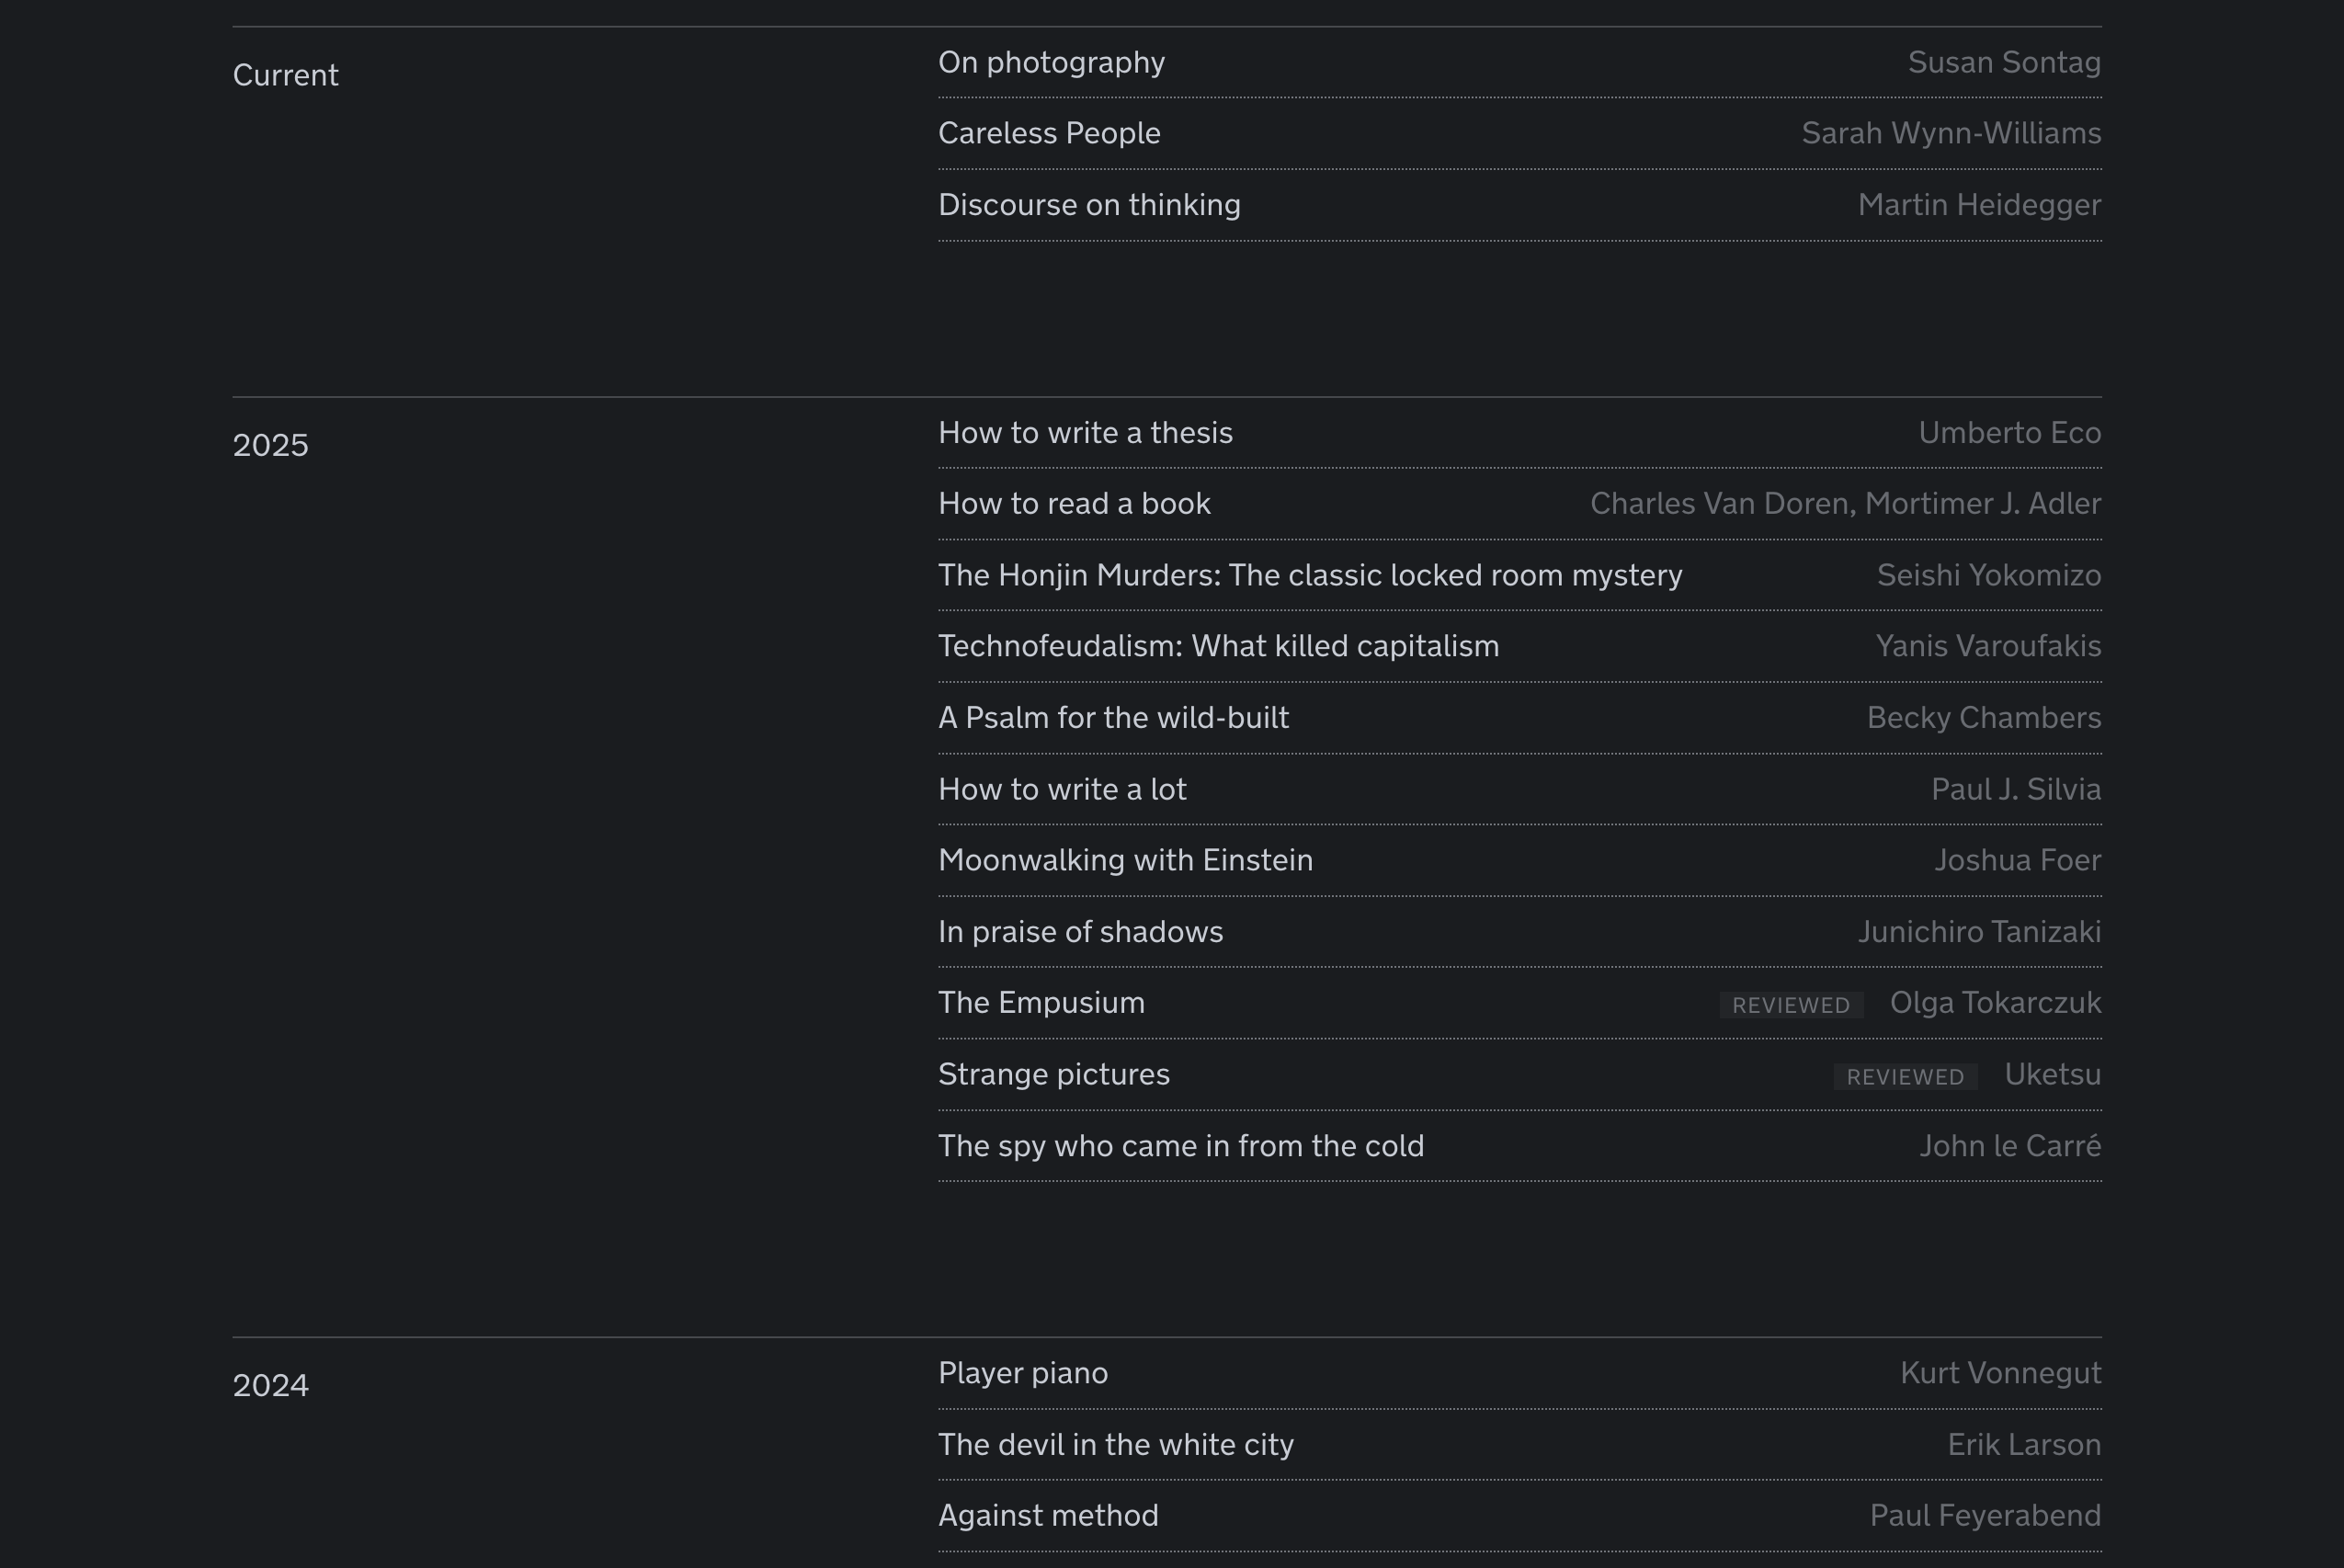Click the REVIEWED badge next to The Empusium
This screenshot has width=2344, height=1568.
pos(1790,1005)
